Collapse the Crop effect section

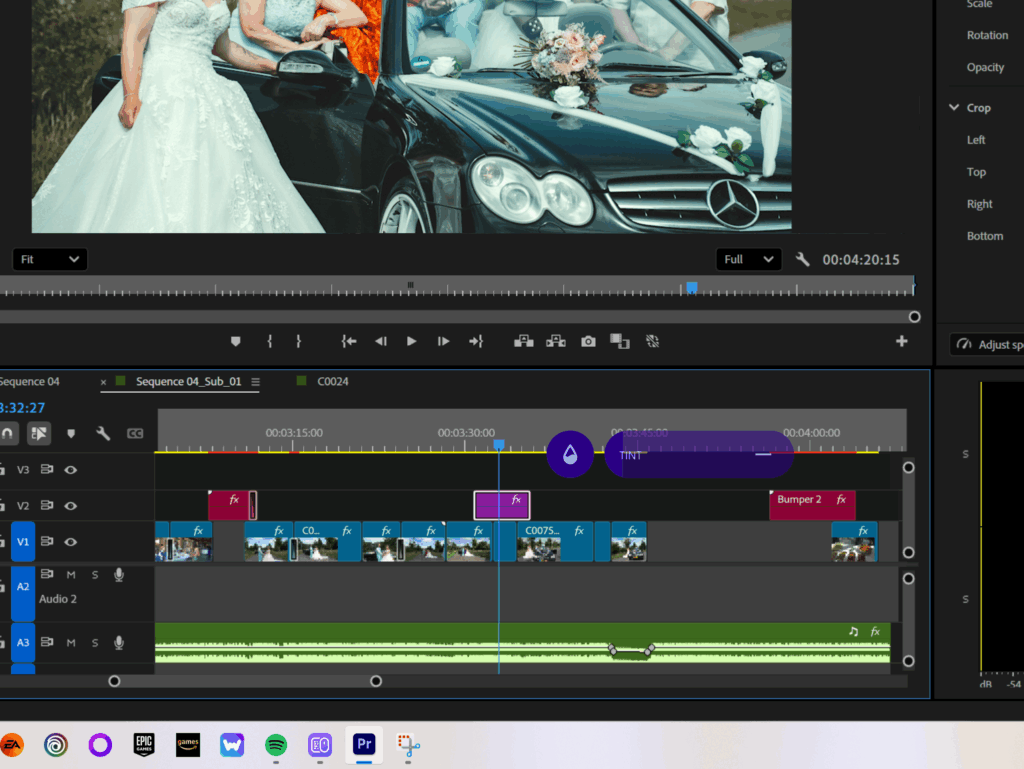point(954,108)
